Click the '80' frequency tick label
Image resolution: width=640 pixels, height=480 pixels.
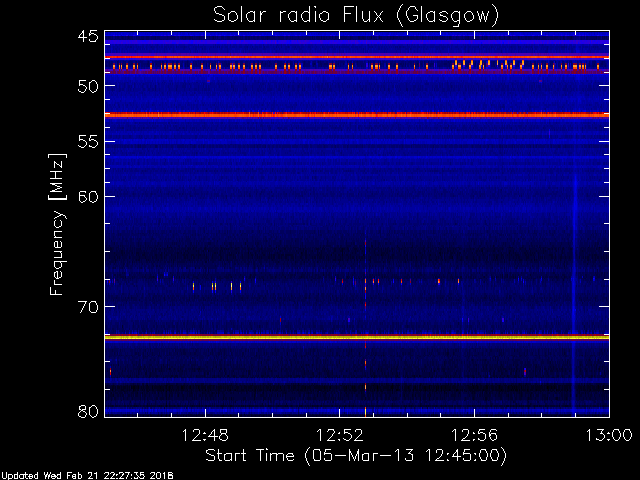(x=88, y=411)
